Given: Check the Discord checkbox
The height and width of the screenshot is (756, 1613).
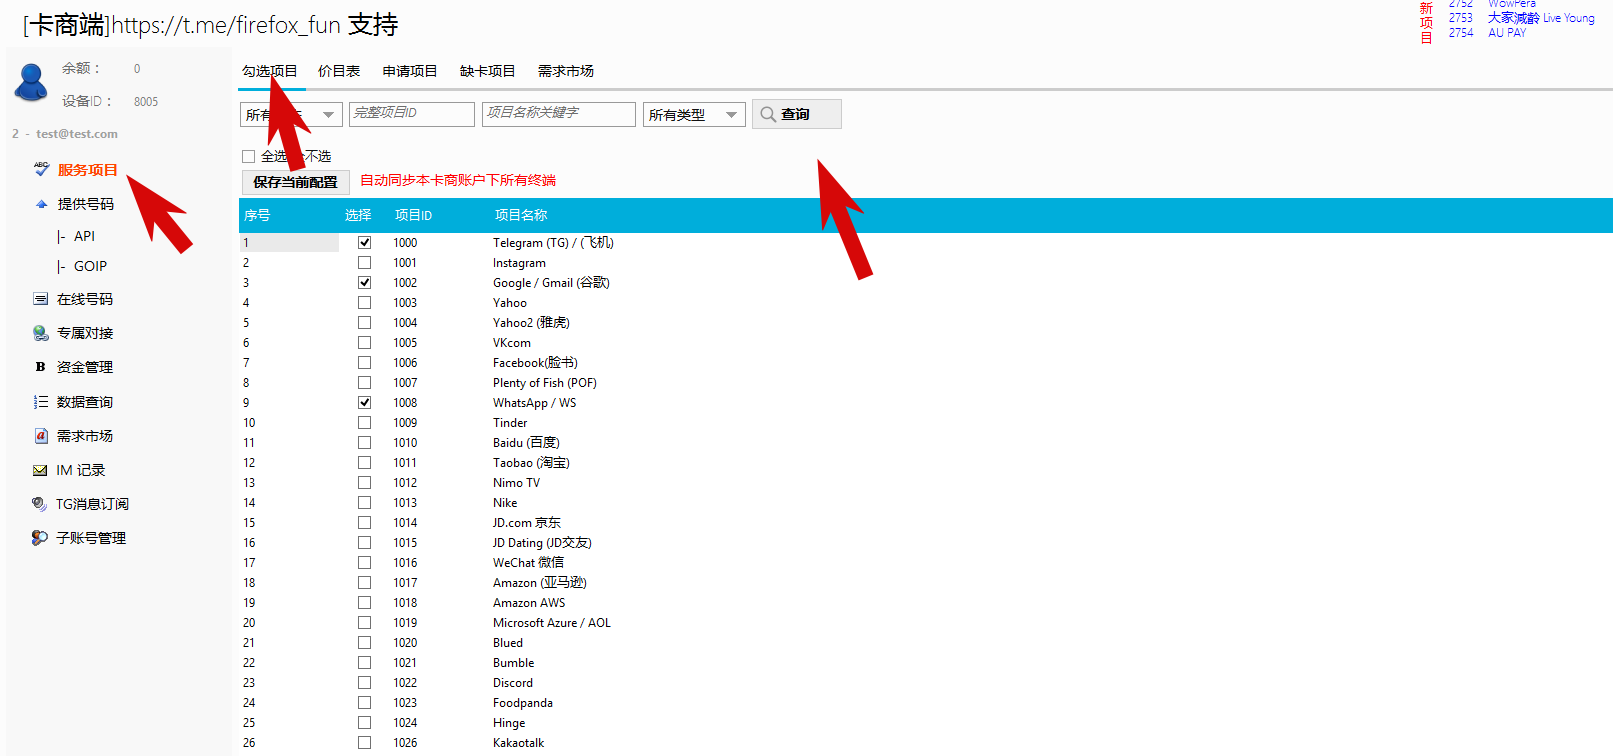Looking at the screenshot, I should tap(365, 682).
